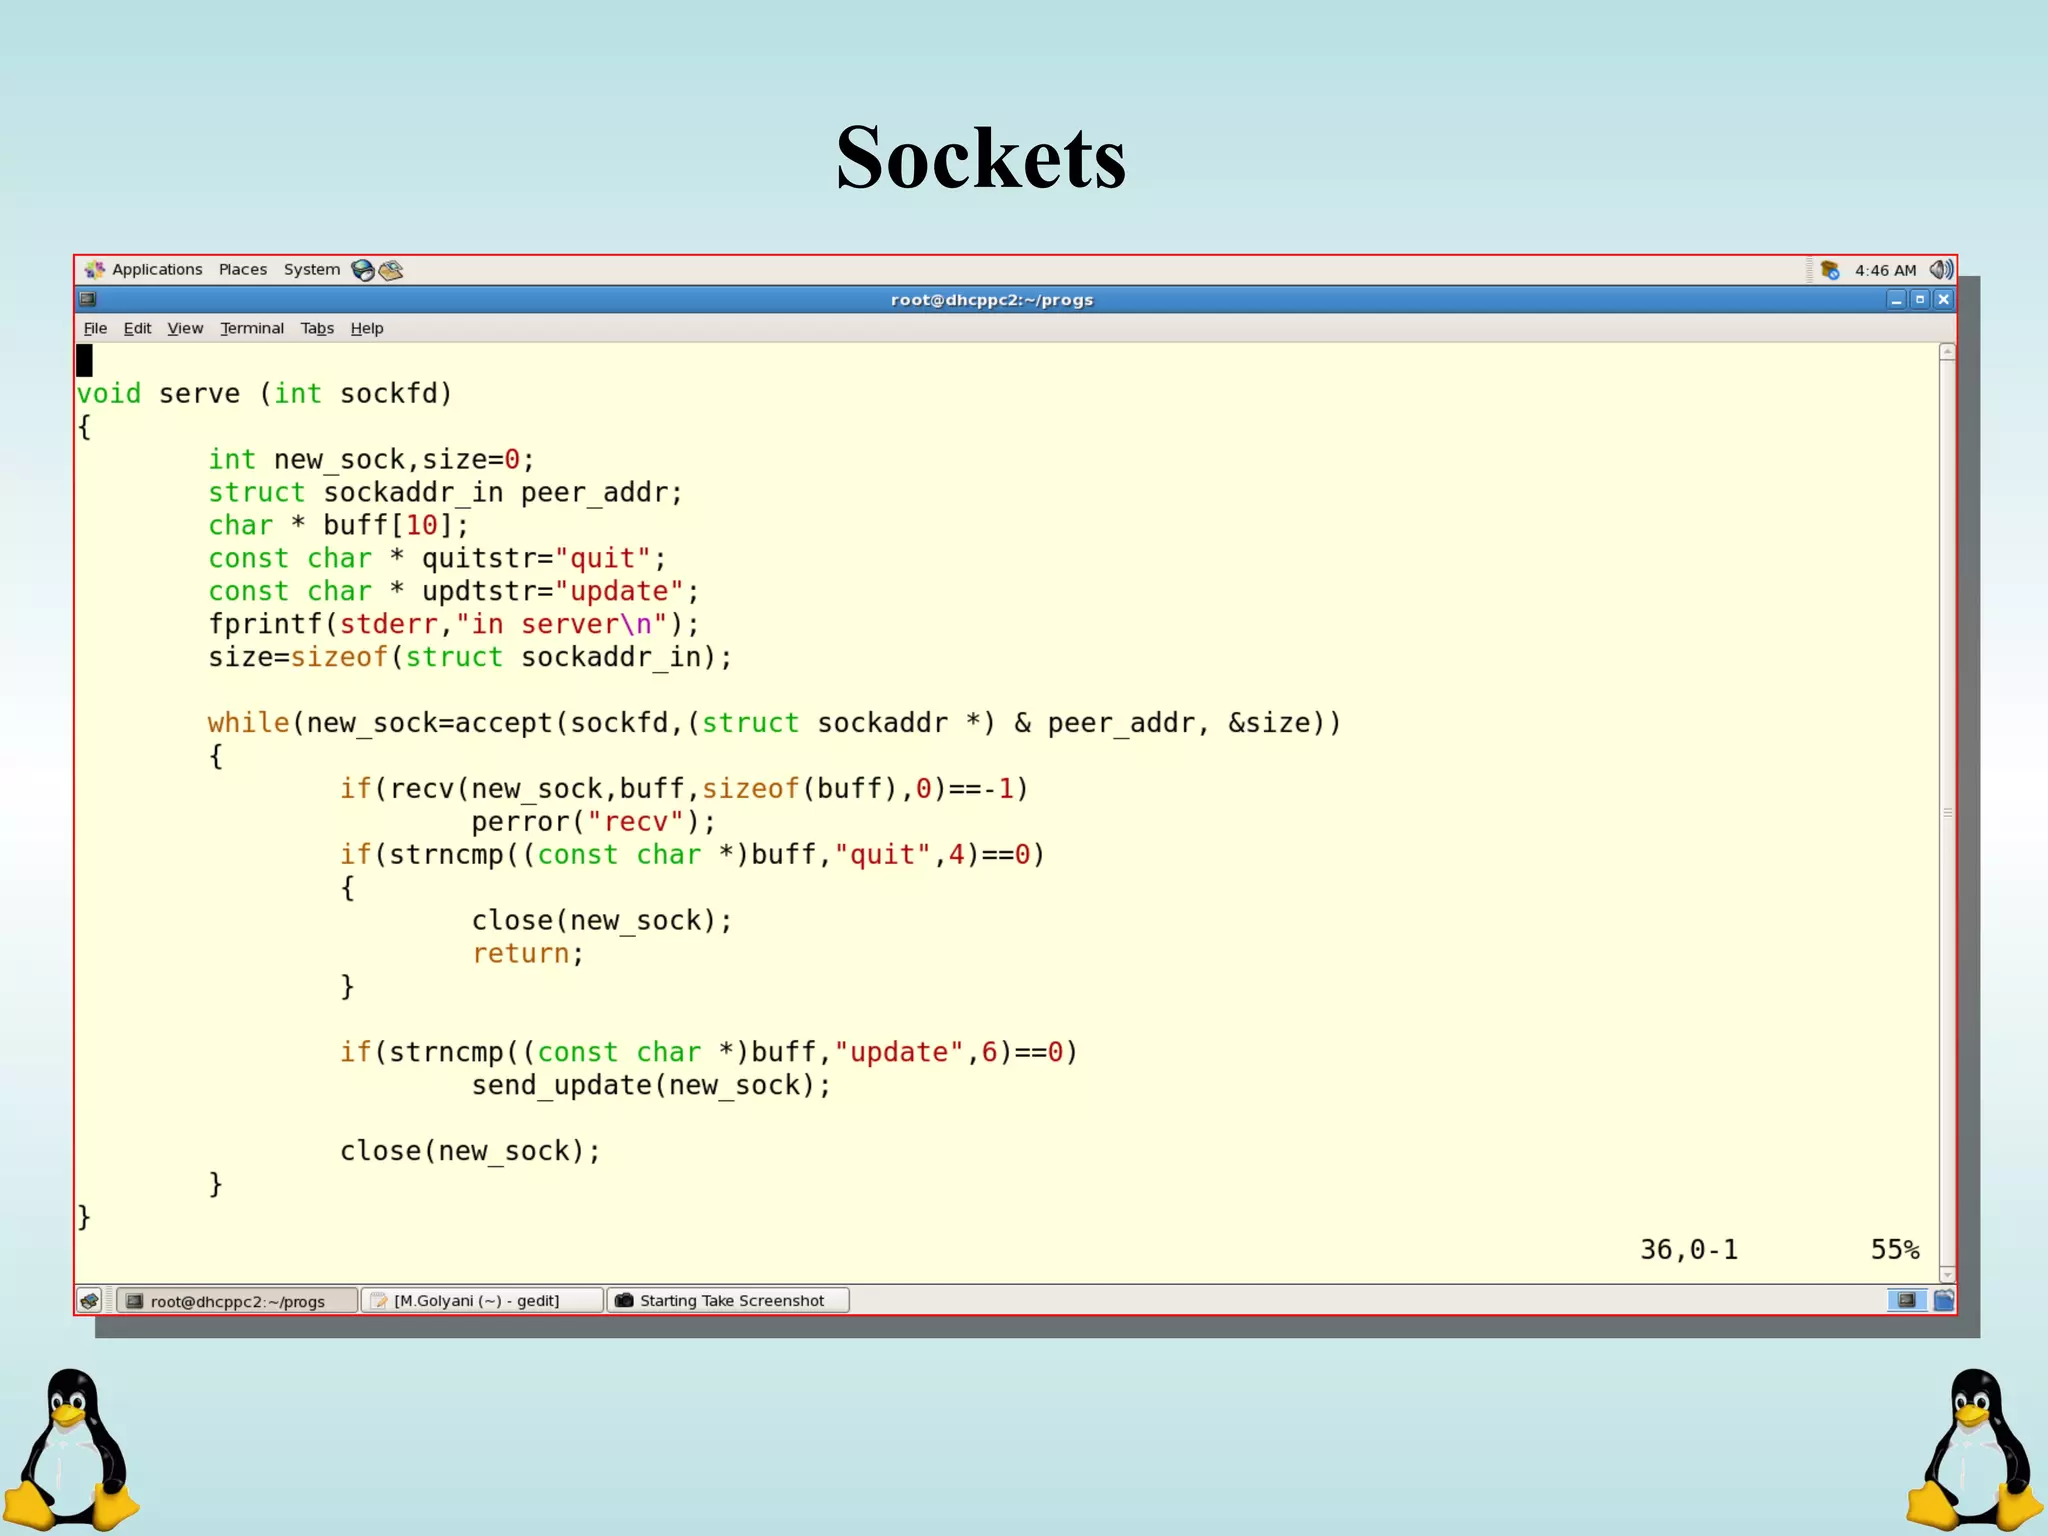Click the updtstr="update" declaration line
Viewport: 2048px width, 1536px height.
click(453, 592)
